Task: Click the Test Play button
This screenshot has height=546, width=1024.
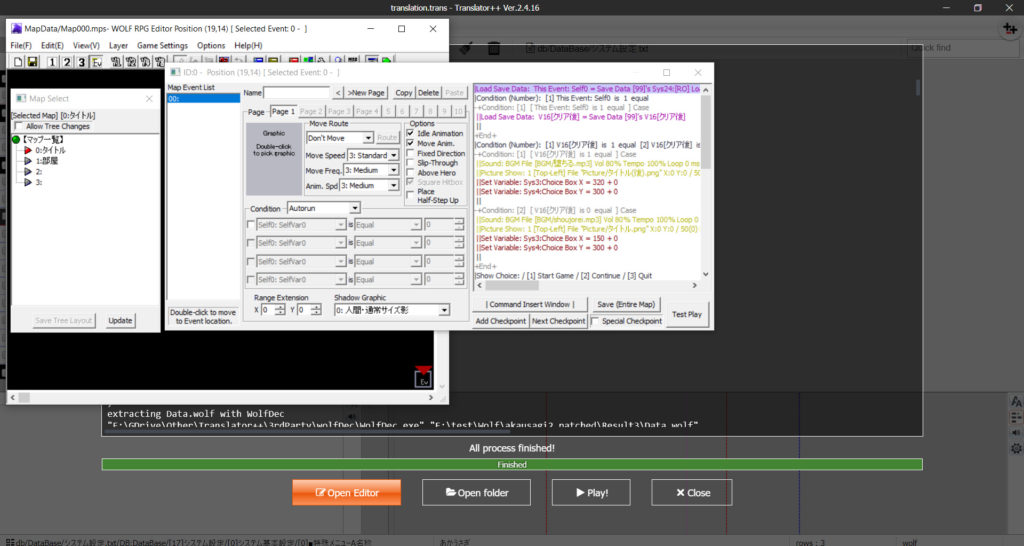Action: (687, 314)
